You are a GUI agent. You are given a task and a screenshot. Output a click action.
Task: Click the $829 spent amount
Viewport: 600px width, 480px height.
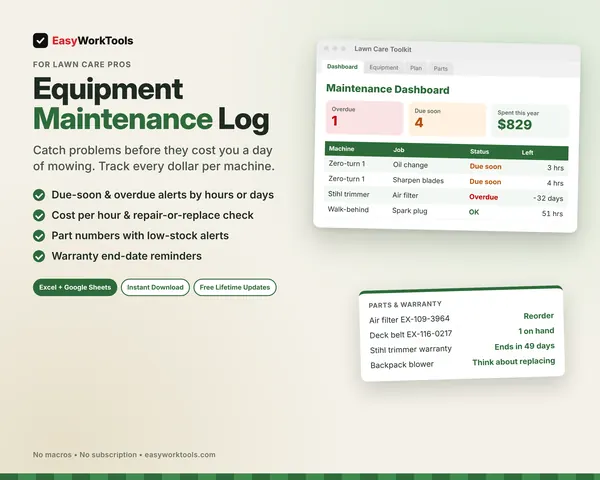point(515,124)
